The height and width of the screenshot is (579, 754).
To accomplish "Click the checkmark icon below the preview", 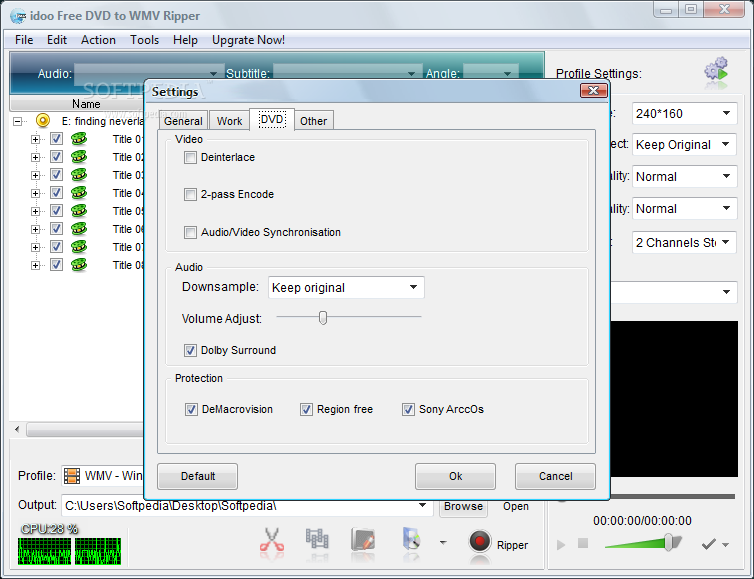I will 708,544.
